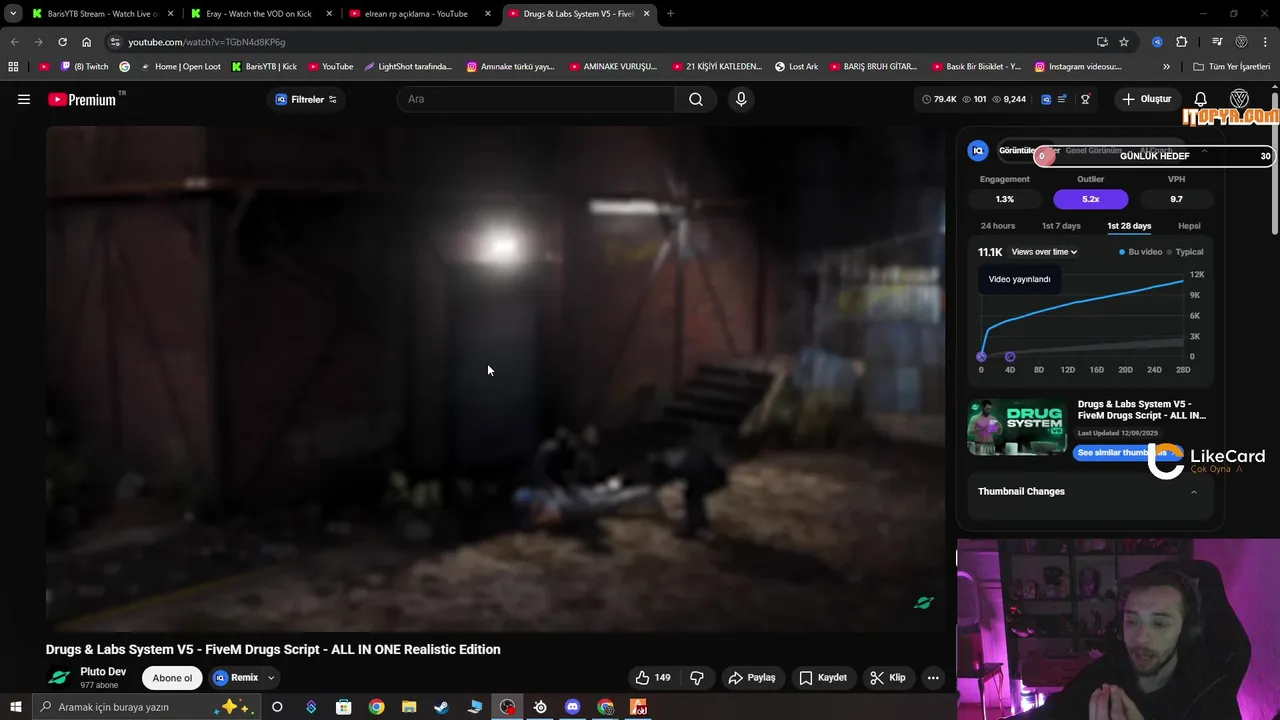This screenshot has width=1280, height=720.
Task: Open the Pluto Dev channel name link
Action: [103, 672]
